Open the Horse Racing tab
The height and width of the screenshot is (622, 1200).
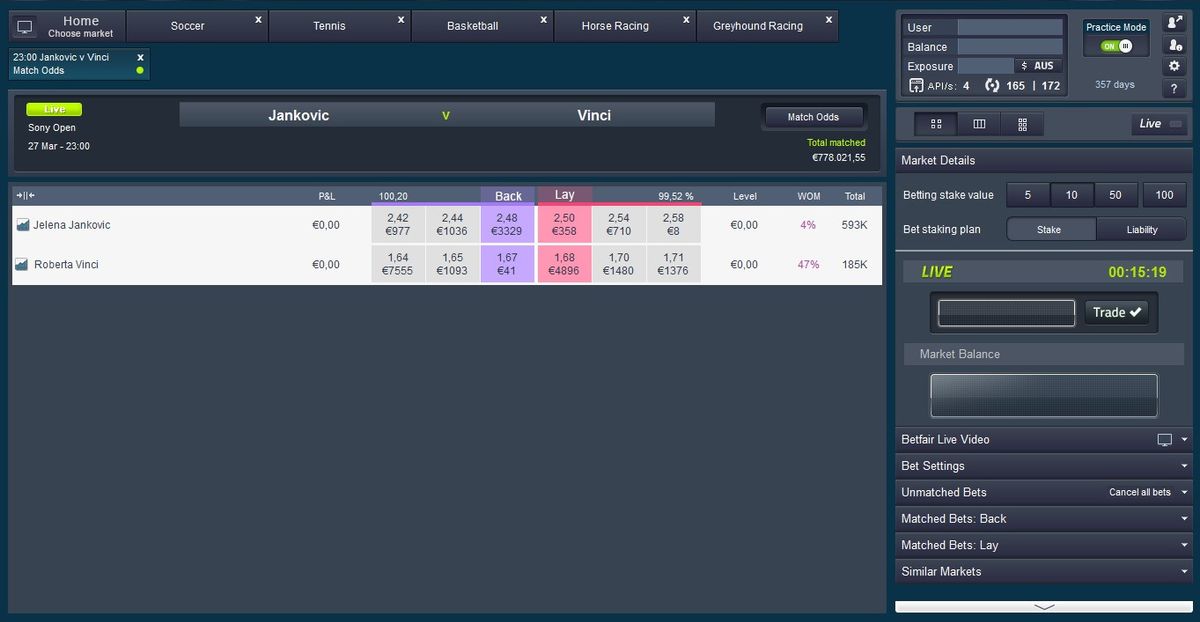pyautogui.click(x=615, y=25)
